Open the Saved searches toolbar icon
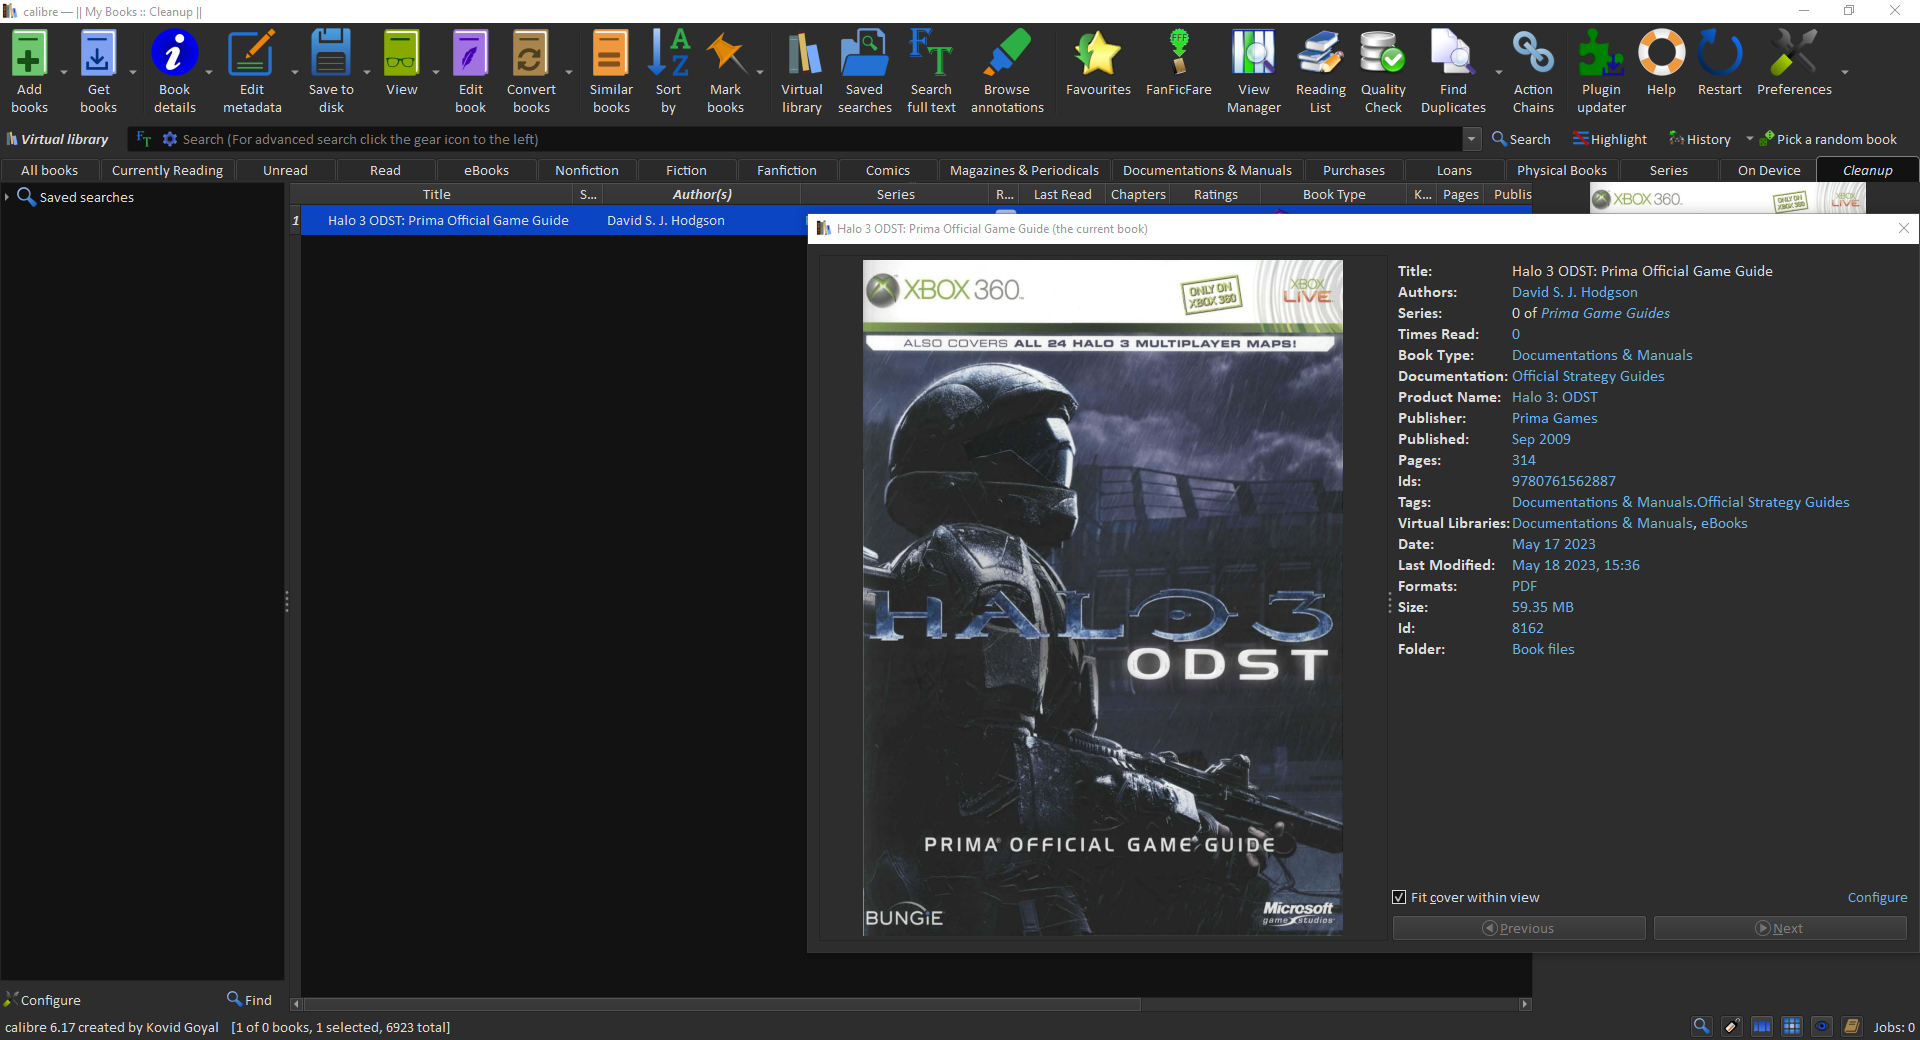The width and height of the screenshot is (1920, 1040). click(x=864, y=54)
